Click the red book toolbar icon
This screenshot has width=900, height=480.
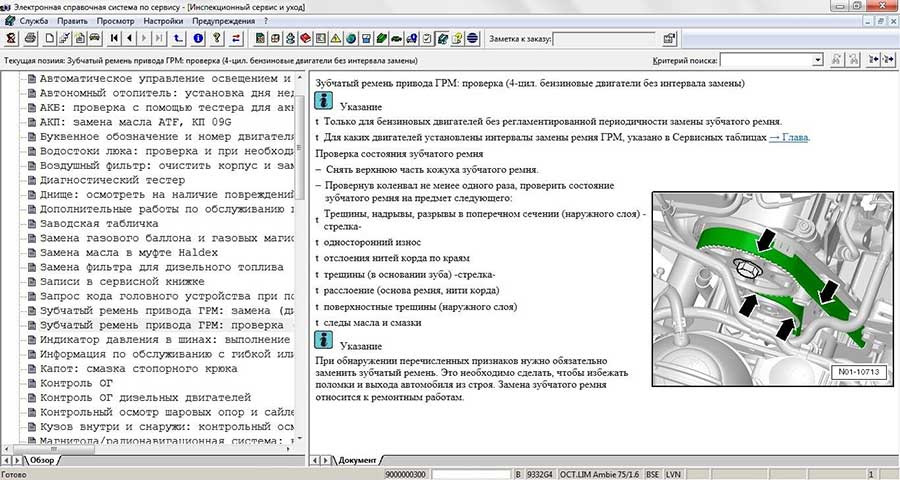click(305, 38)
